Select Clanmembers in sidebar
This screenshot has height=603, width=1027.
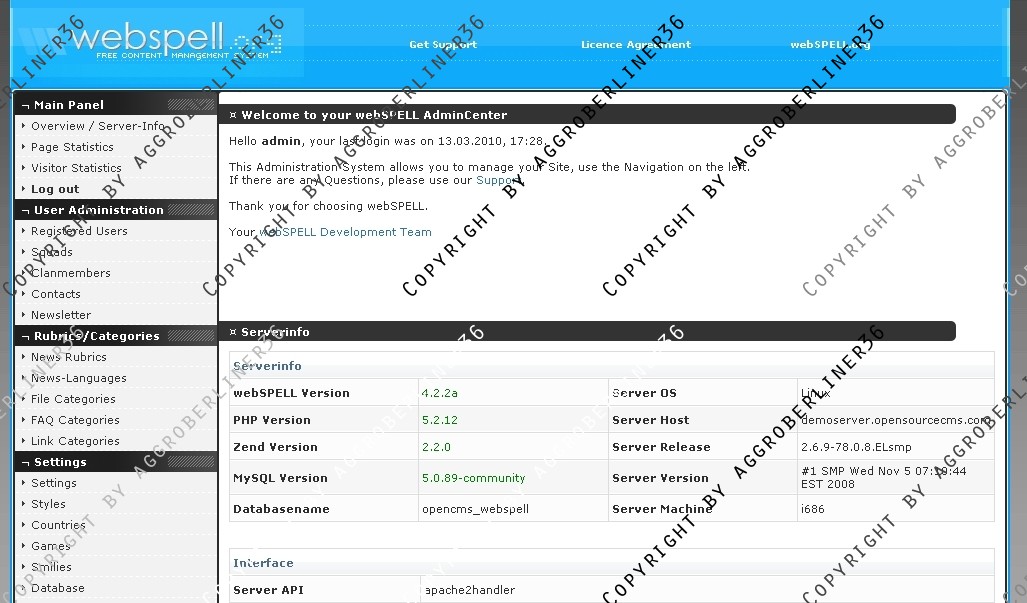[x=70, y=273]
